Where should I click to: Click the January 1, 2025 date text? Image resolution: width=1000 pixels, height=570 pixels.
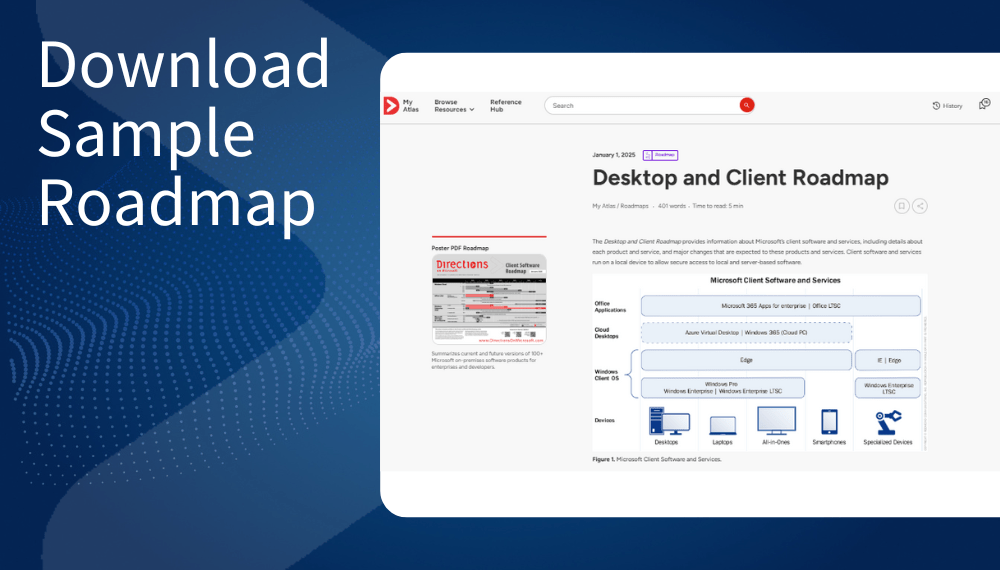click(x=614, y=155)
